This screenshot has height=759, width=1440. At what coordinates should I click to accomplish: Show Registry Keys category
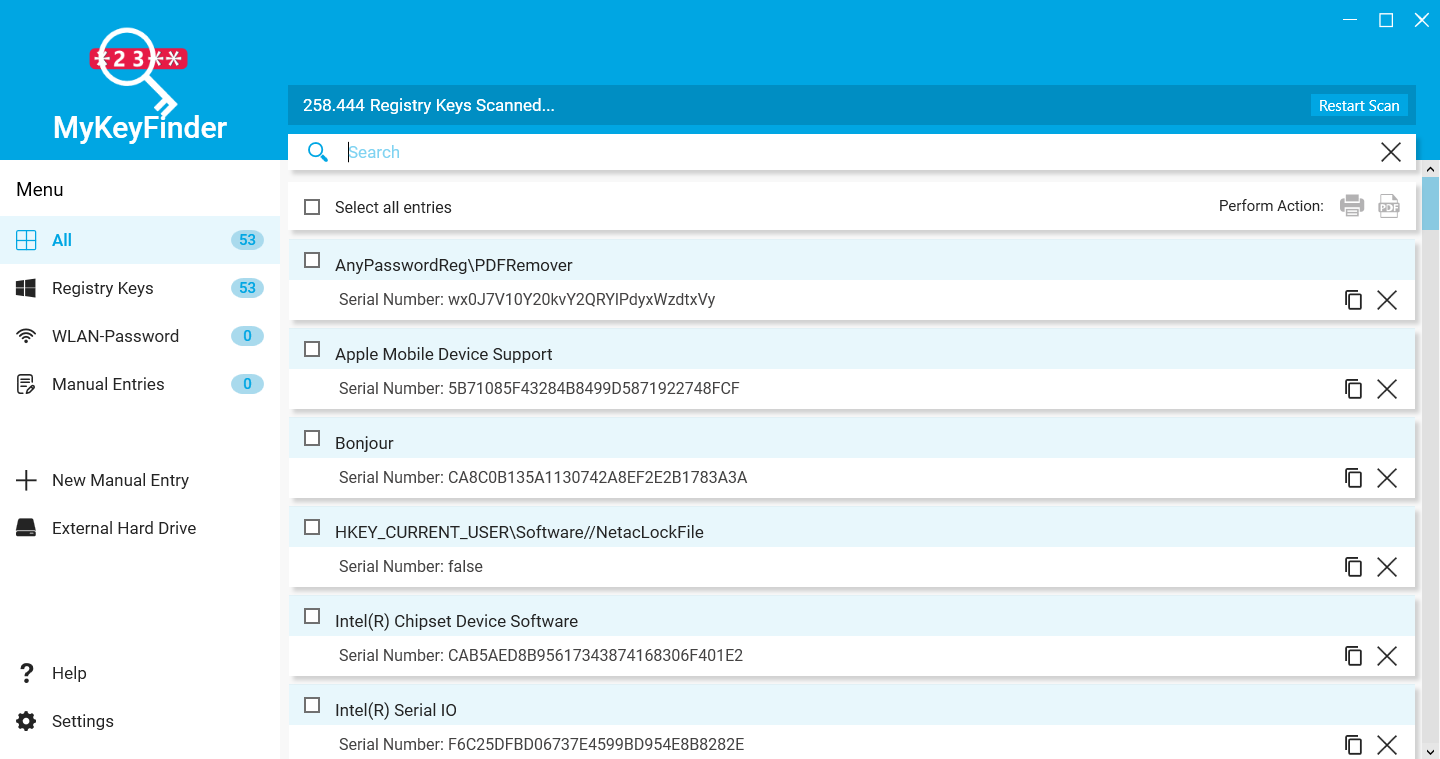pos(140,288)
